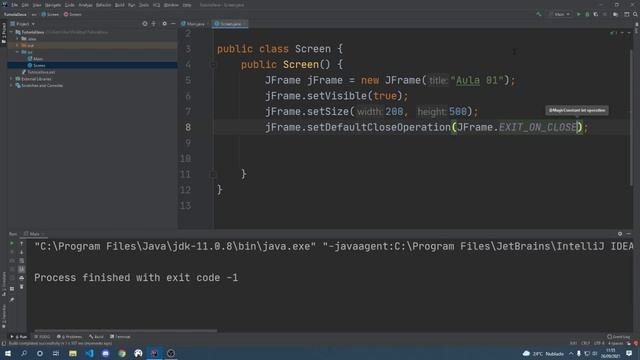Open the Window menu
The width and height of the screenshot is (640, 360).
point(171,5)
